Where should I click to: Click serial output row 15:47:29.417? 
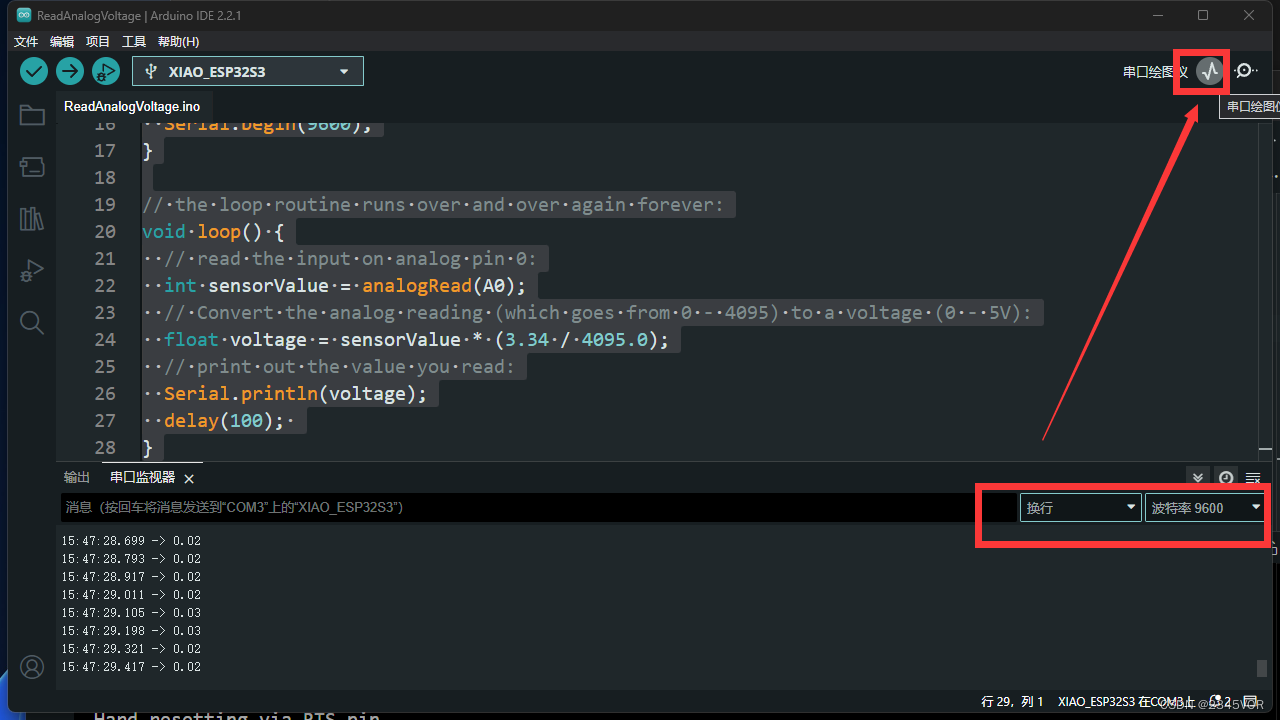[x=131, y=667]
